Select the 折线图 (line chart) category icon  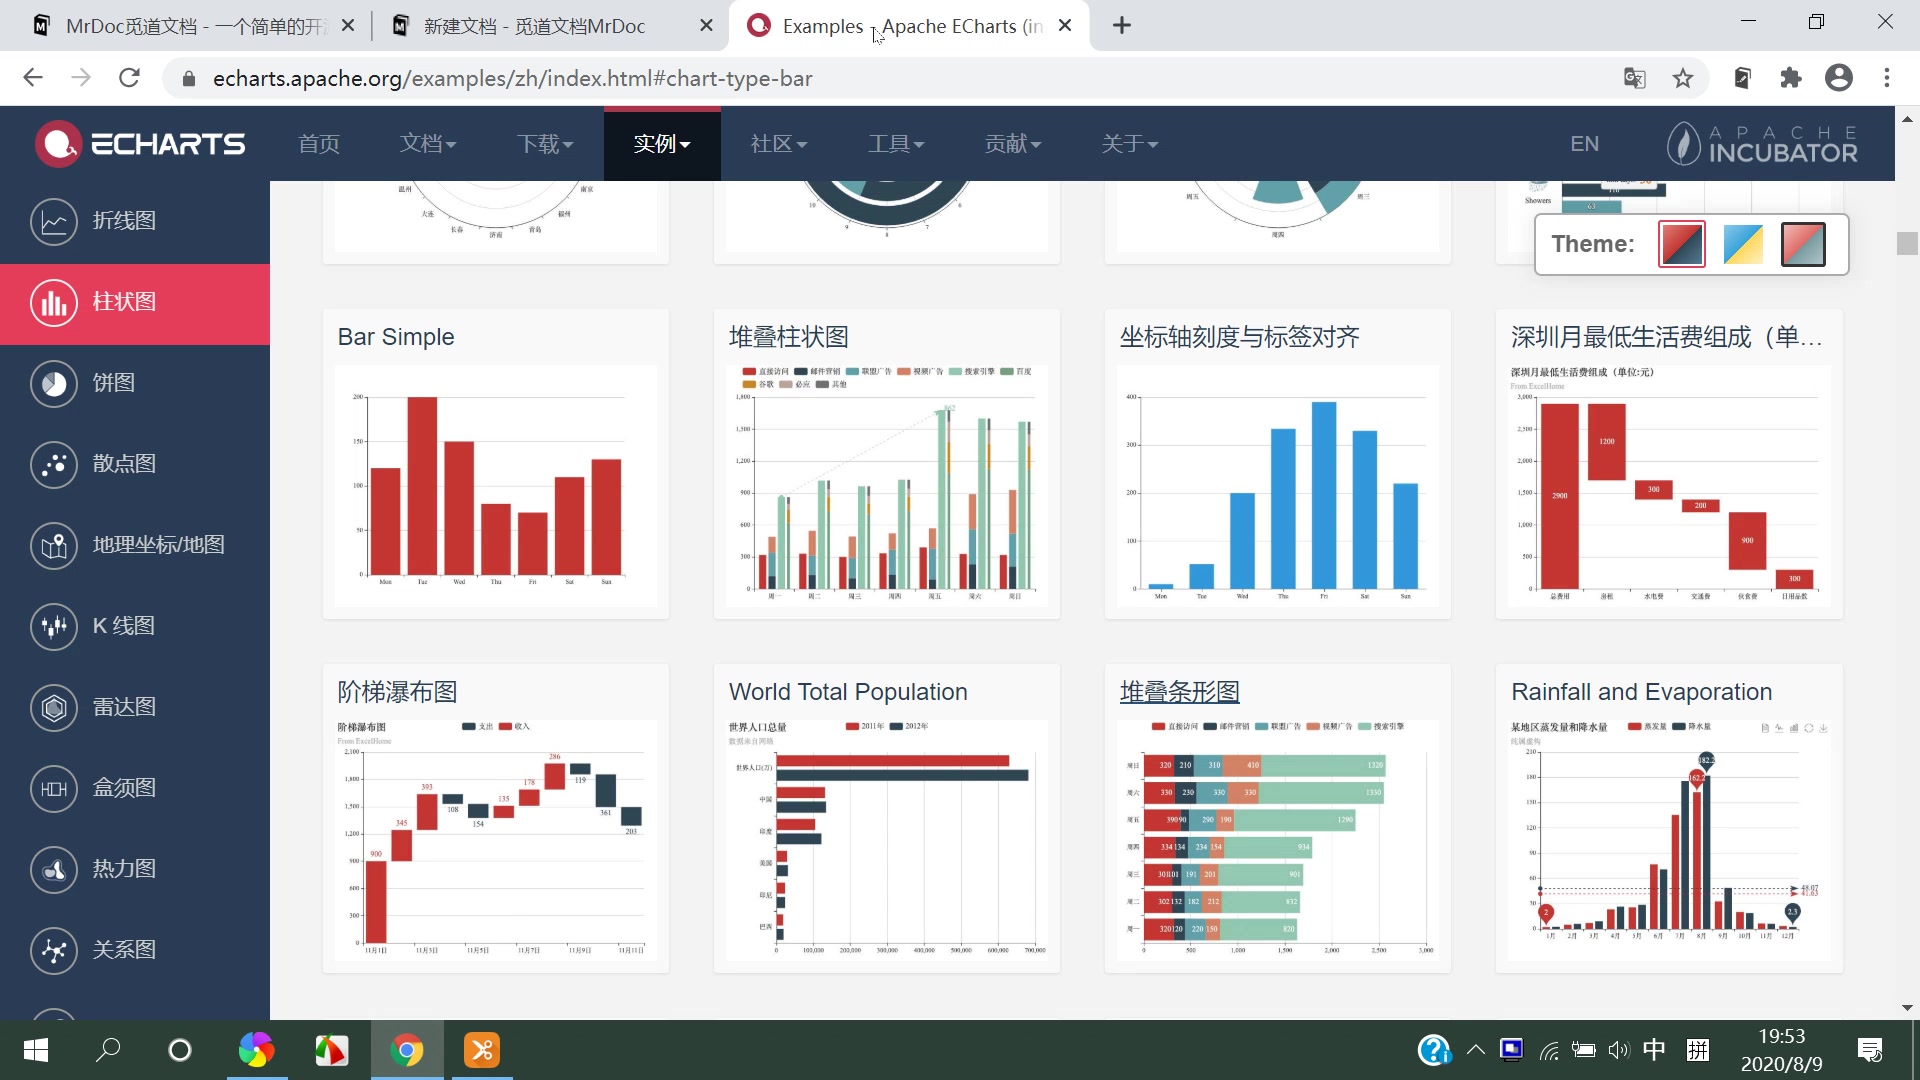click(x=54, y=221)
